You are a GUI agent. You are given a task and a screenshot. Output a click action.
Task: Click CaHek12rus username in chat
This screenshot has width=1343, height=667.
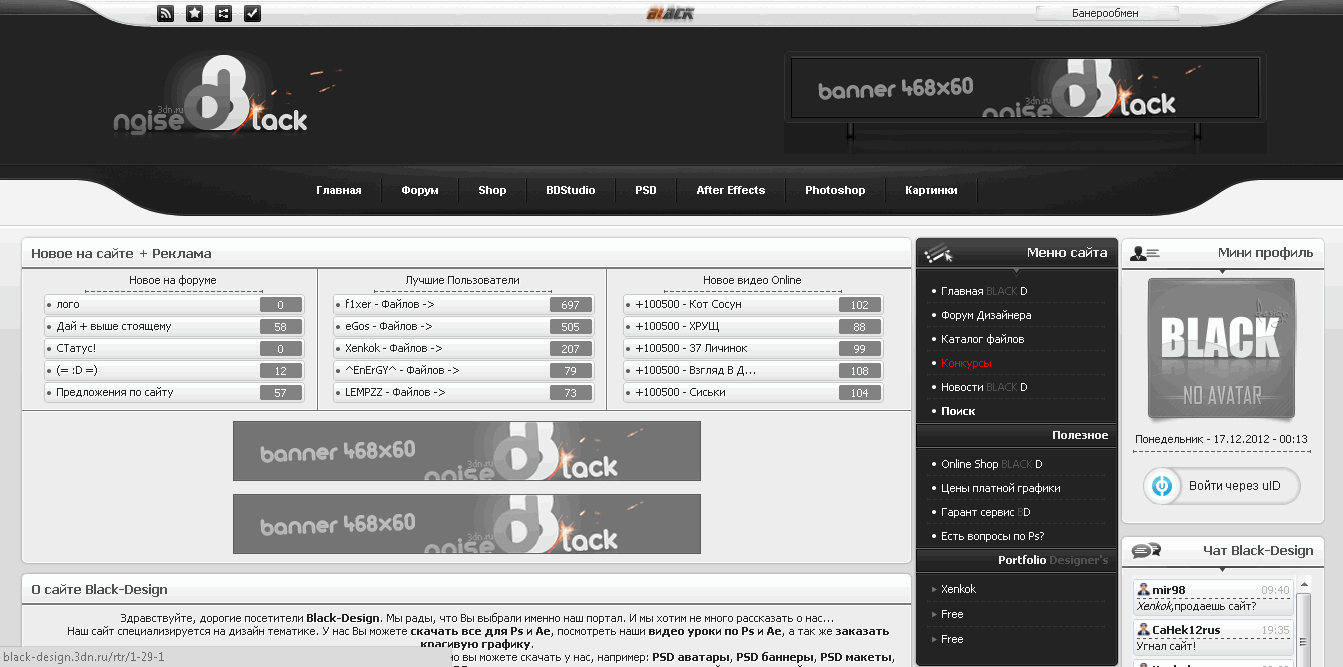(1186, 630)
